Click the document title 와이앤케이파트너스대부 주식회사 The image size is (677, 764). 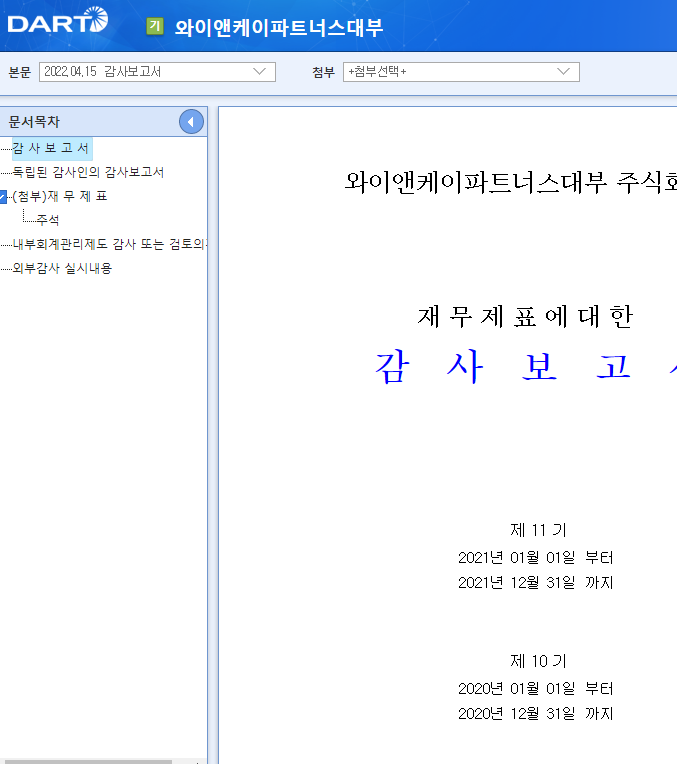[510, 182]
